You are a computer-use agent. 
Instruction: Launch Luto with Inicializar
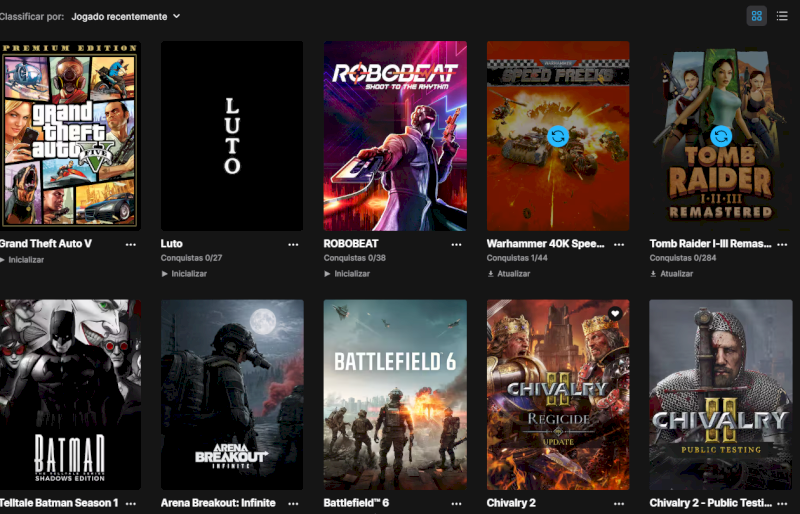(184, 274)
